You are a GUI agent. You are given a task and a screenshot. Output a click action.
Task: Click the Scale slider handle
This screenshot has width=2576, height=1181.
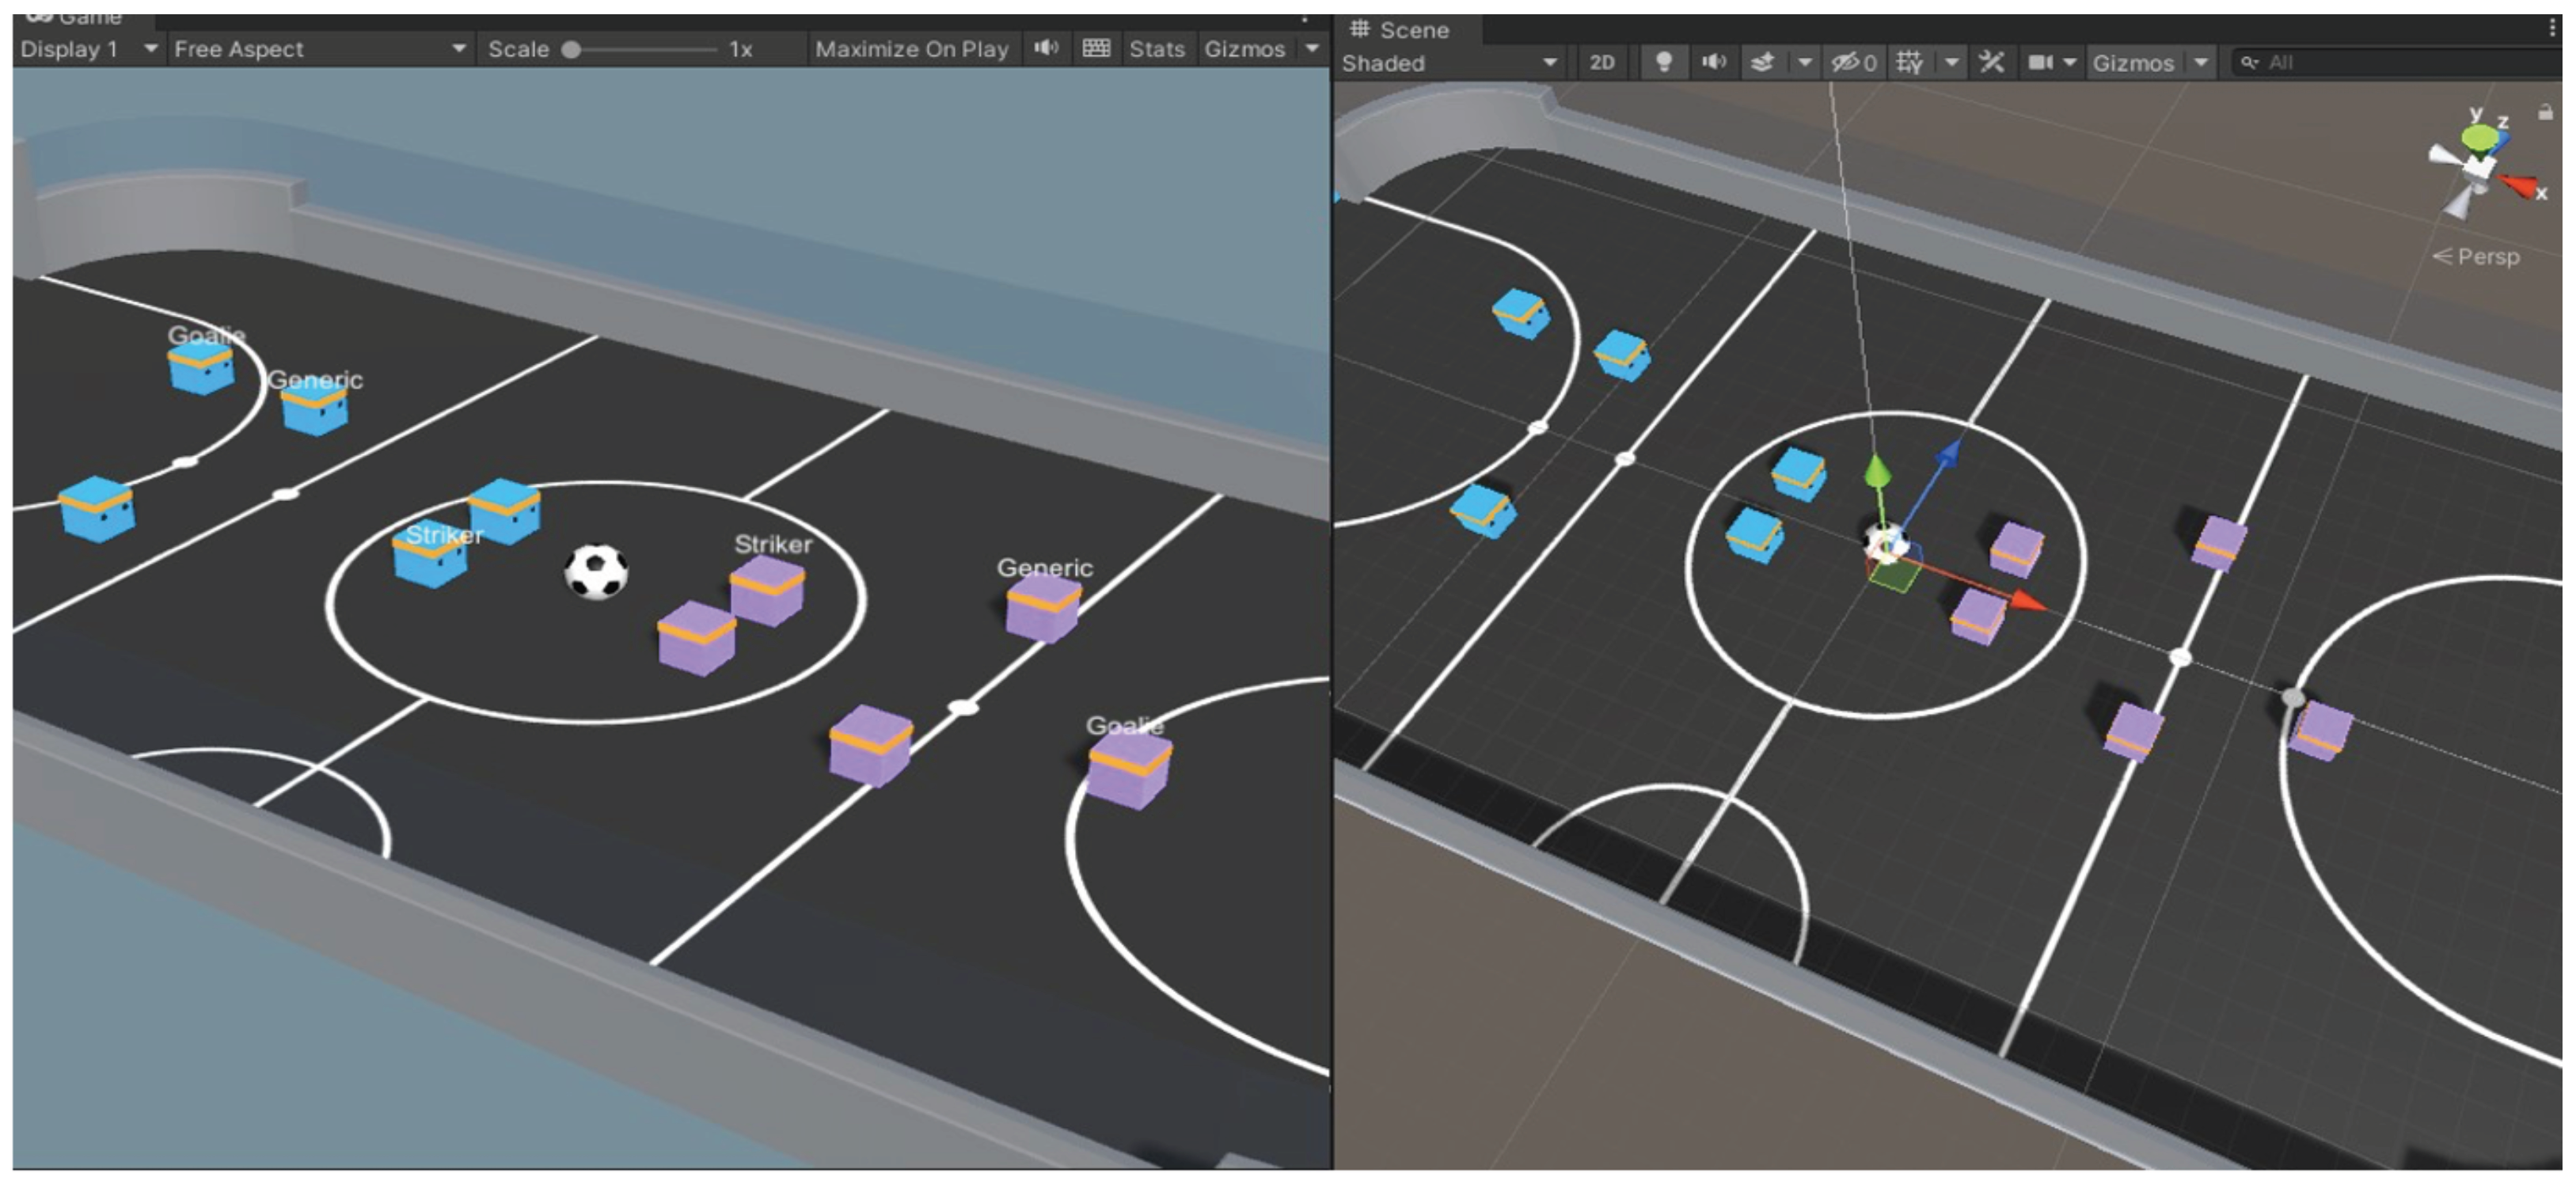(571, 48)
